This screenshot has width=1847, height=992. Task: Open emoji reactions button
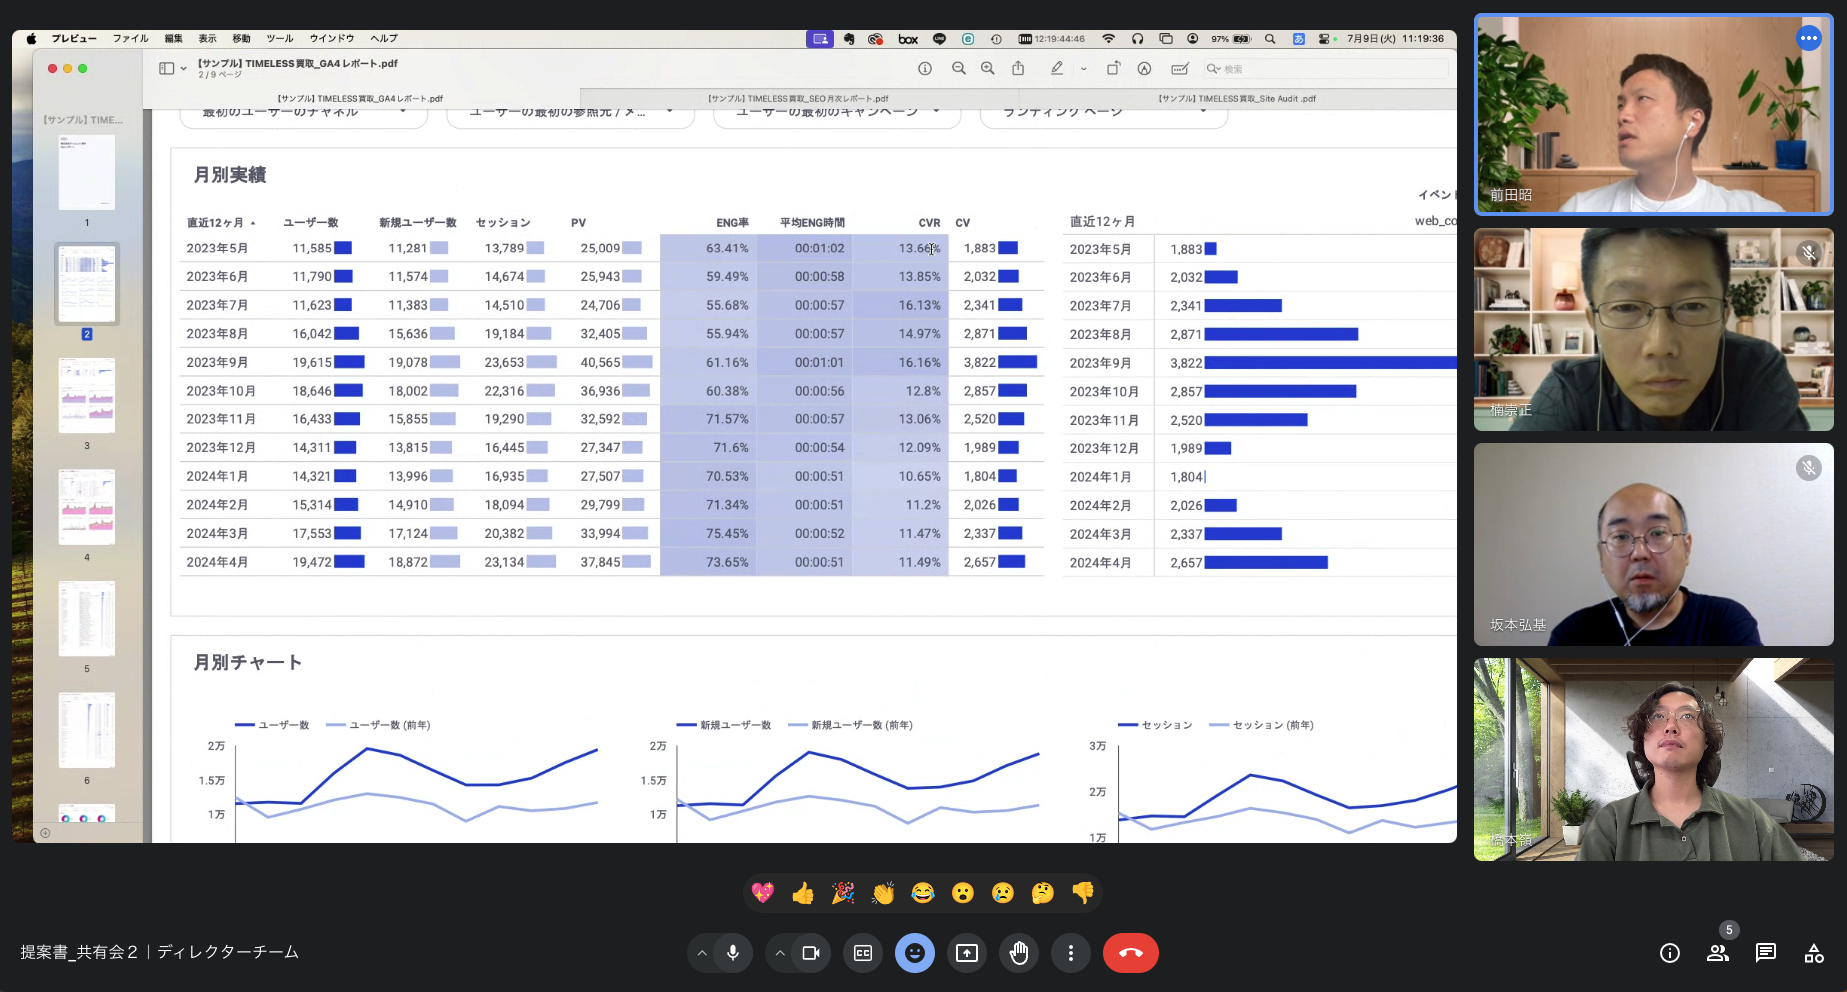915,953
